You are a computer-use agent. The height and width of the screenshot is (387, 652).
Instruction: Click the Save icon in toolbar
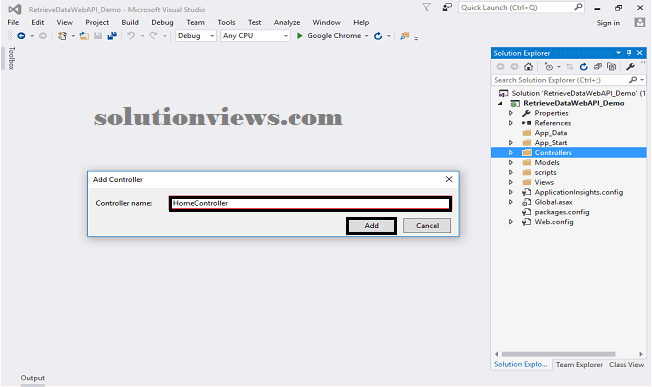[x=98, y=36]
